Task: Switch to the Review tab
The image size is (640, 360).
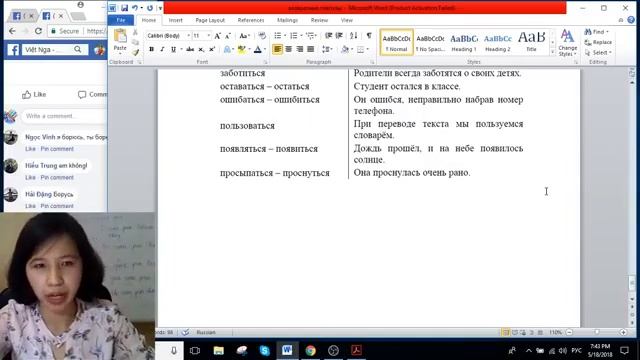Action: click(x=319, y=20)
